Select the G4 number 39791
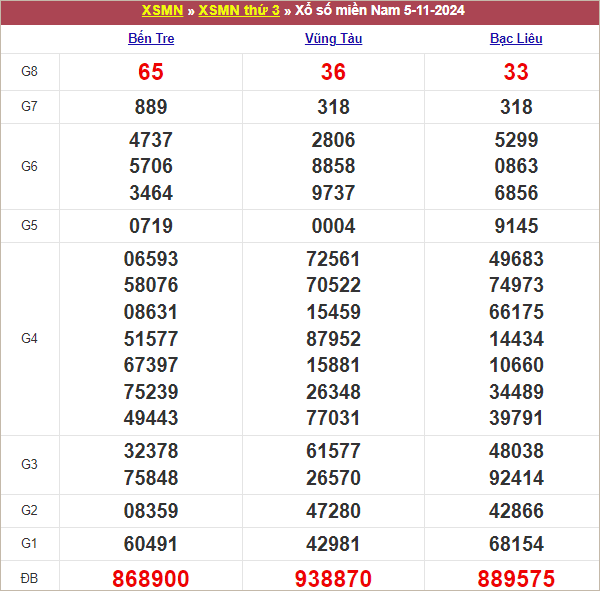 516,418
